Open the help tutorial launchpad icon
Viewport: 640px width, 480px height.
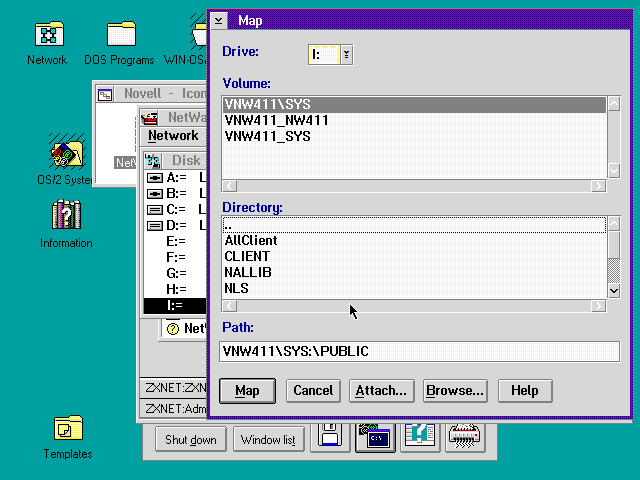click(420, 437)
